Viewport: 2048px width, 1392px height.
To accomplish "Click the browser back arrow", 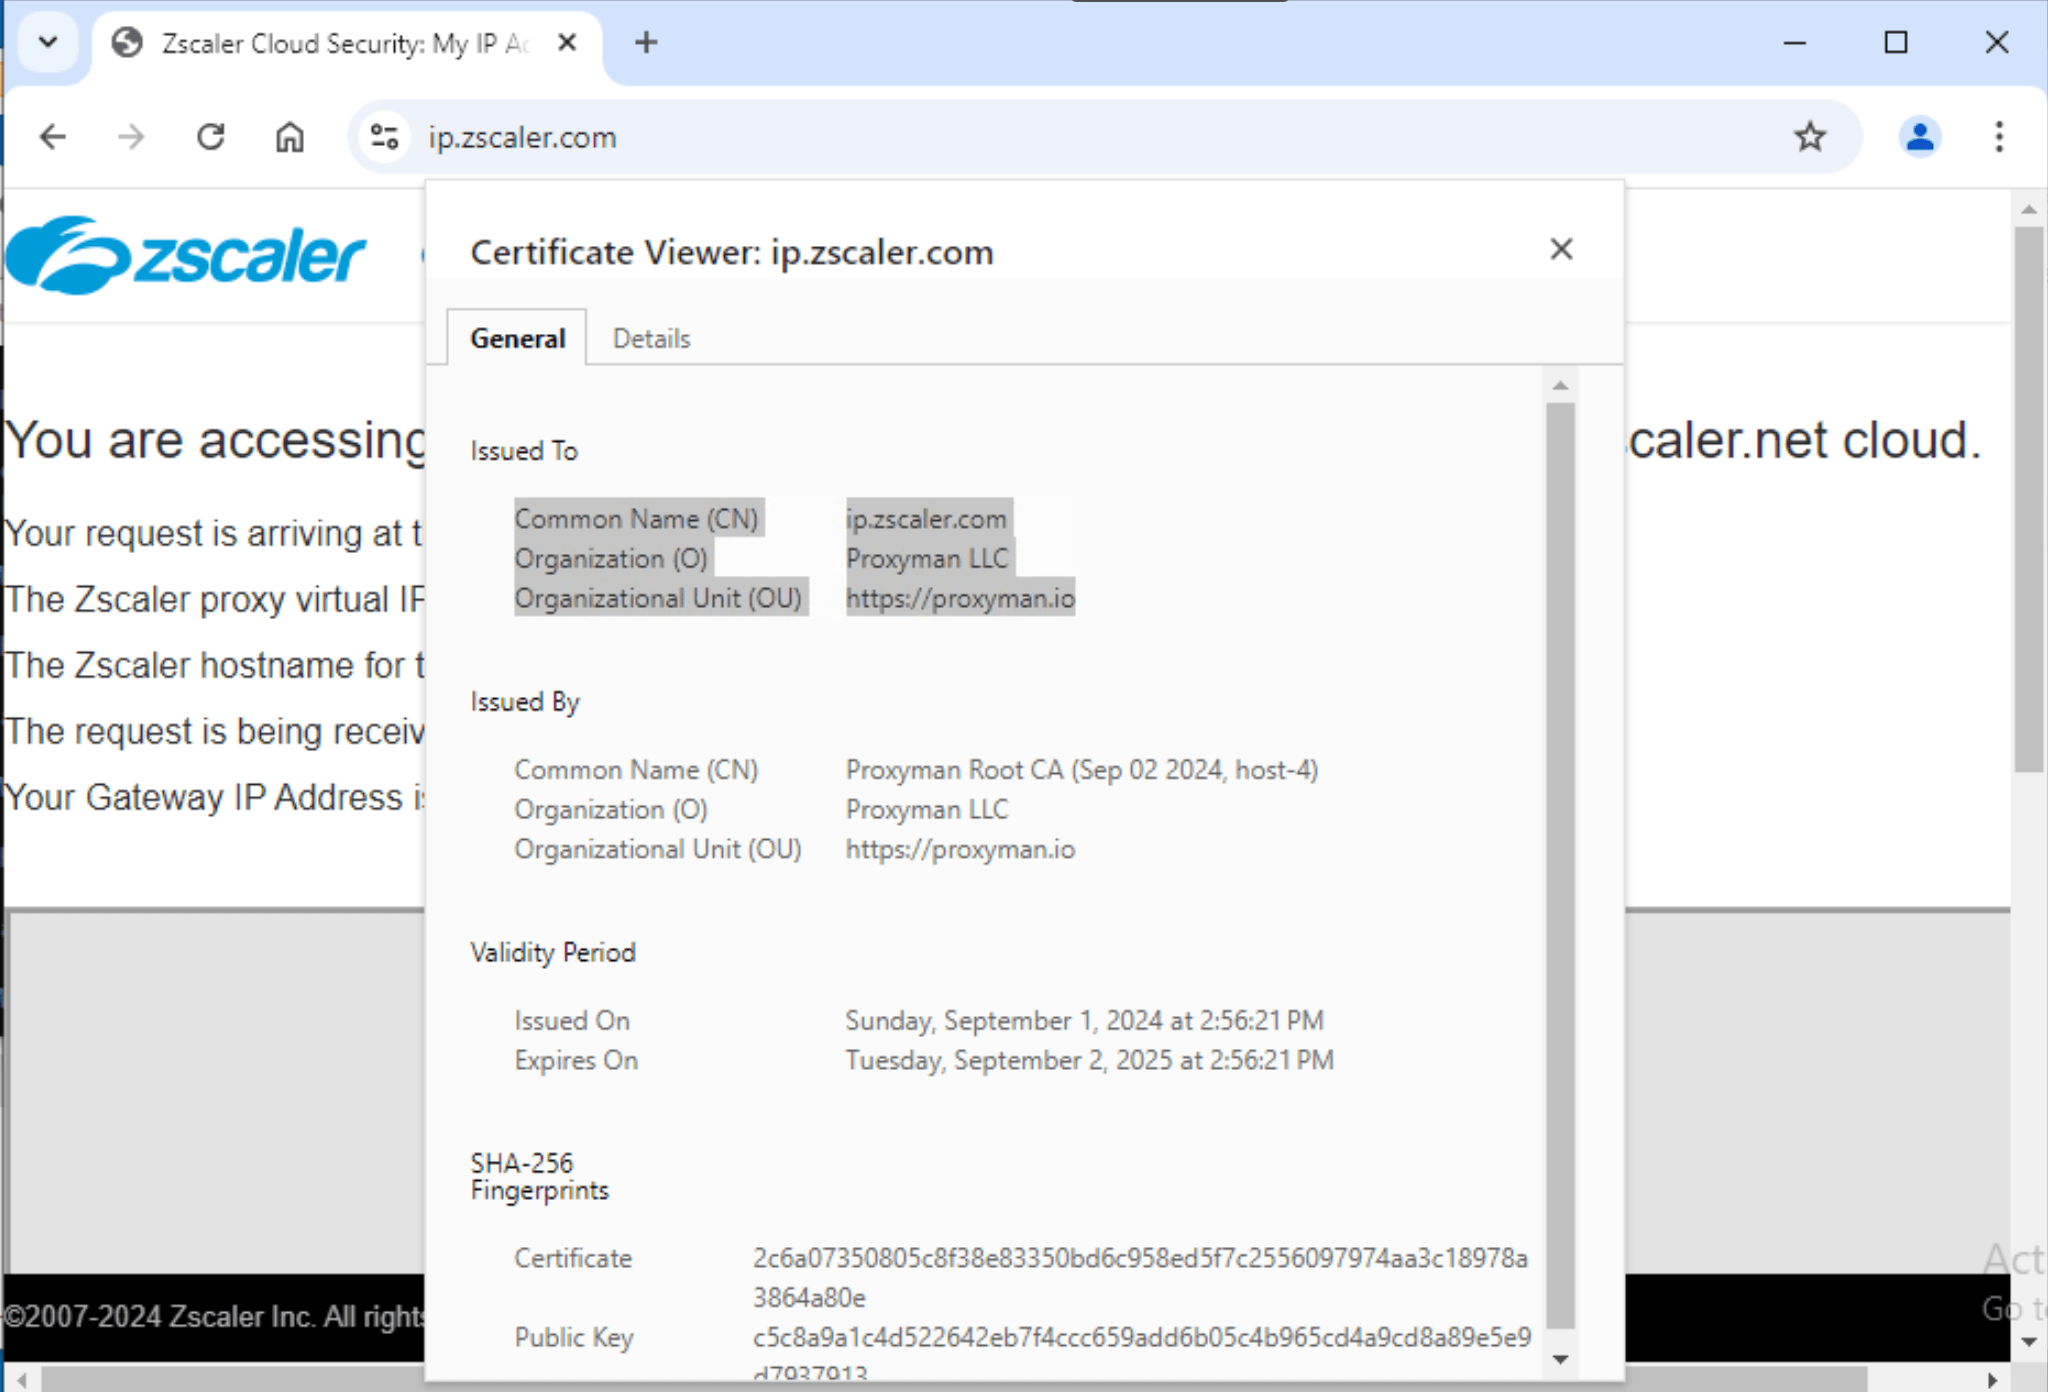I will [53, 137].
